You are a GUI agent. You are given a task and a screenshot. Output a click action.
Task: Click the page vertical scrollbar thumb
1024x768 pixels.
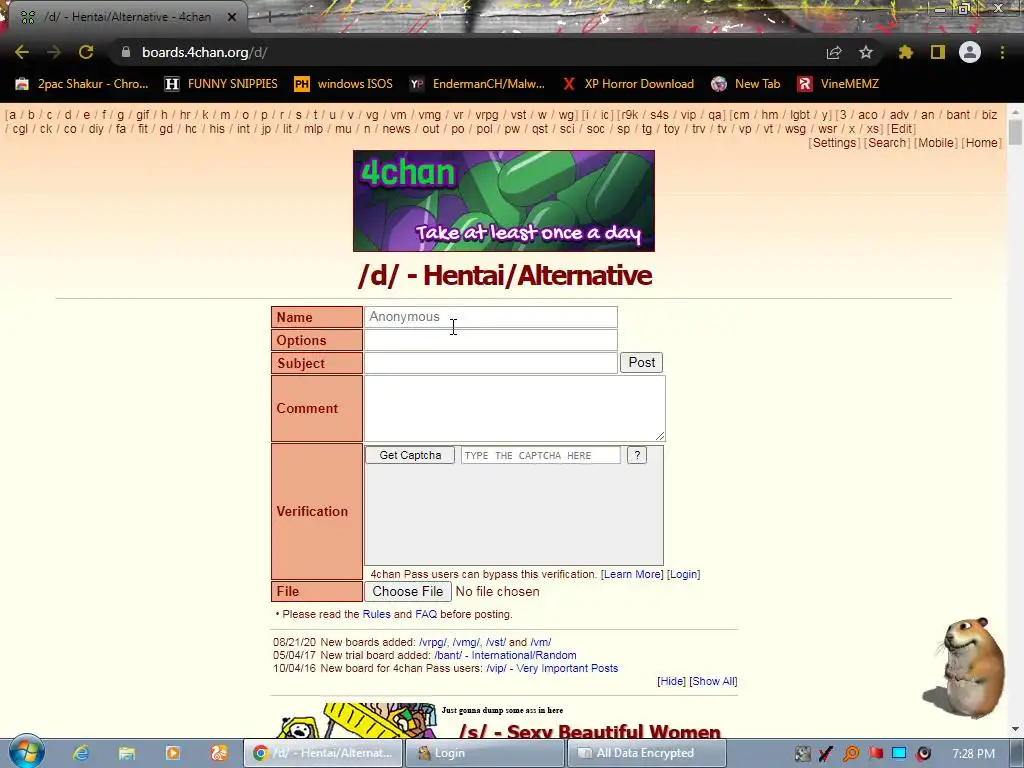[1016, 132]
